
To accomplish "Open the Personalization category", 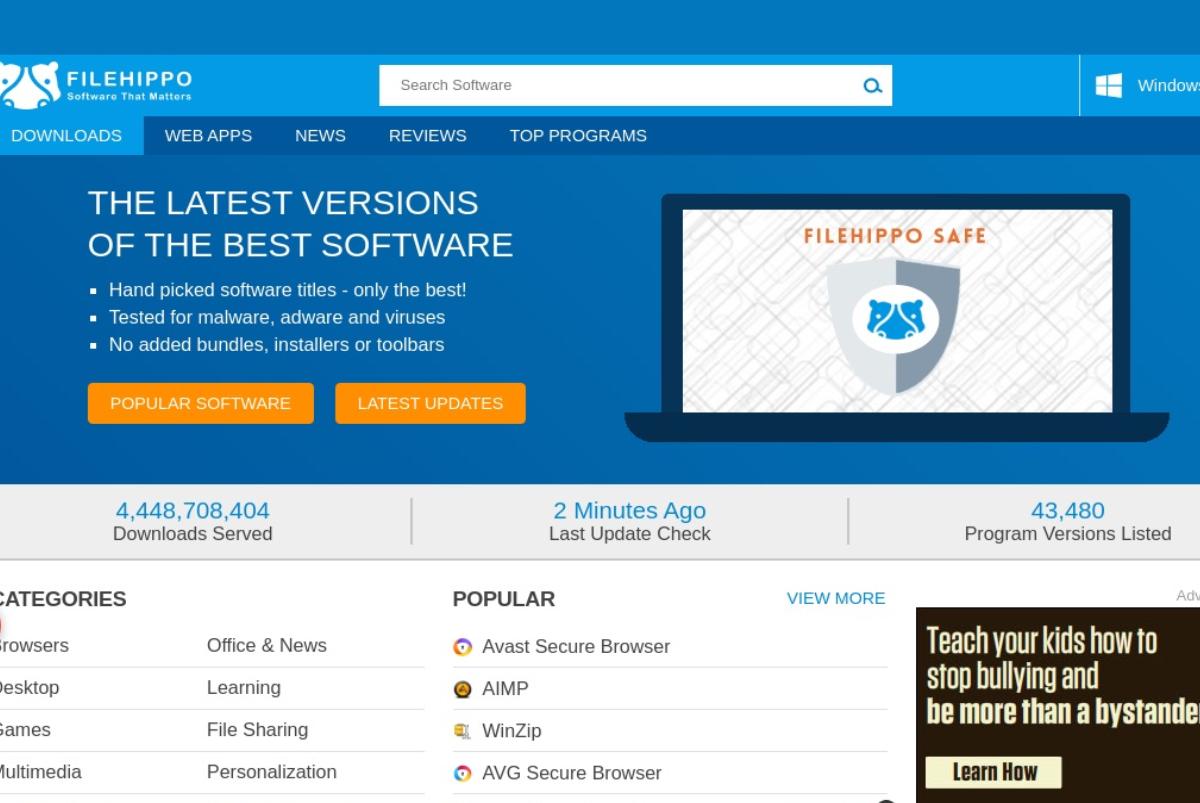I will coord(272,772).
